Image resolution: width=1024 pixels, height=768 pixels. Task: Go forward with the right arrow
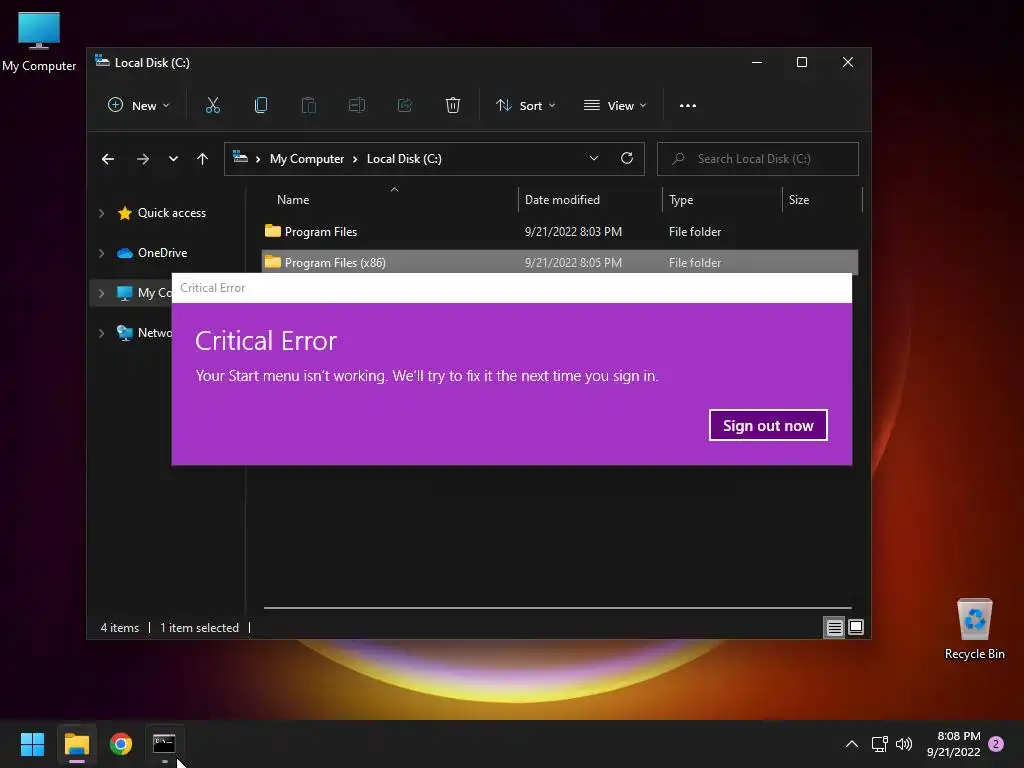tap(143, 159)
